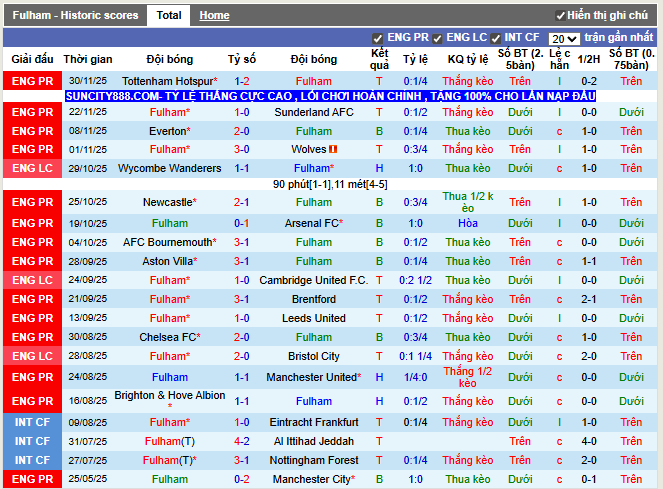Viewport: 663px width, 489px height.
Task: Click Thắng 1/2 kèo in Manchester United row
Action: tap(468, 377)
